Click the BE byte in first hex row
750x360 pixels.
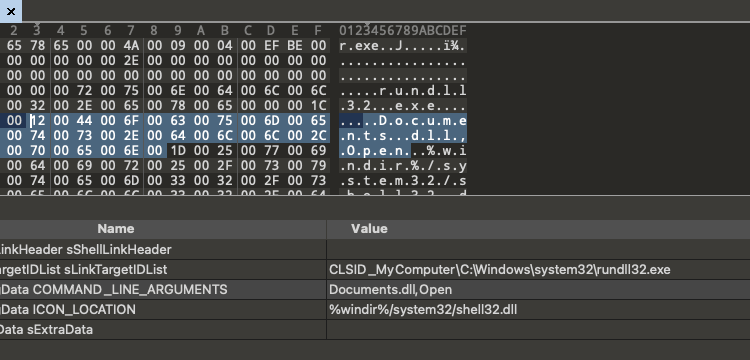294,46
